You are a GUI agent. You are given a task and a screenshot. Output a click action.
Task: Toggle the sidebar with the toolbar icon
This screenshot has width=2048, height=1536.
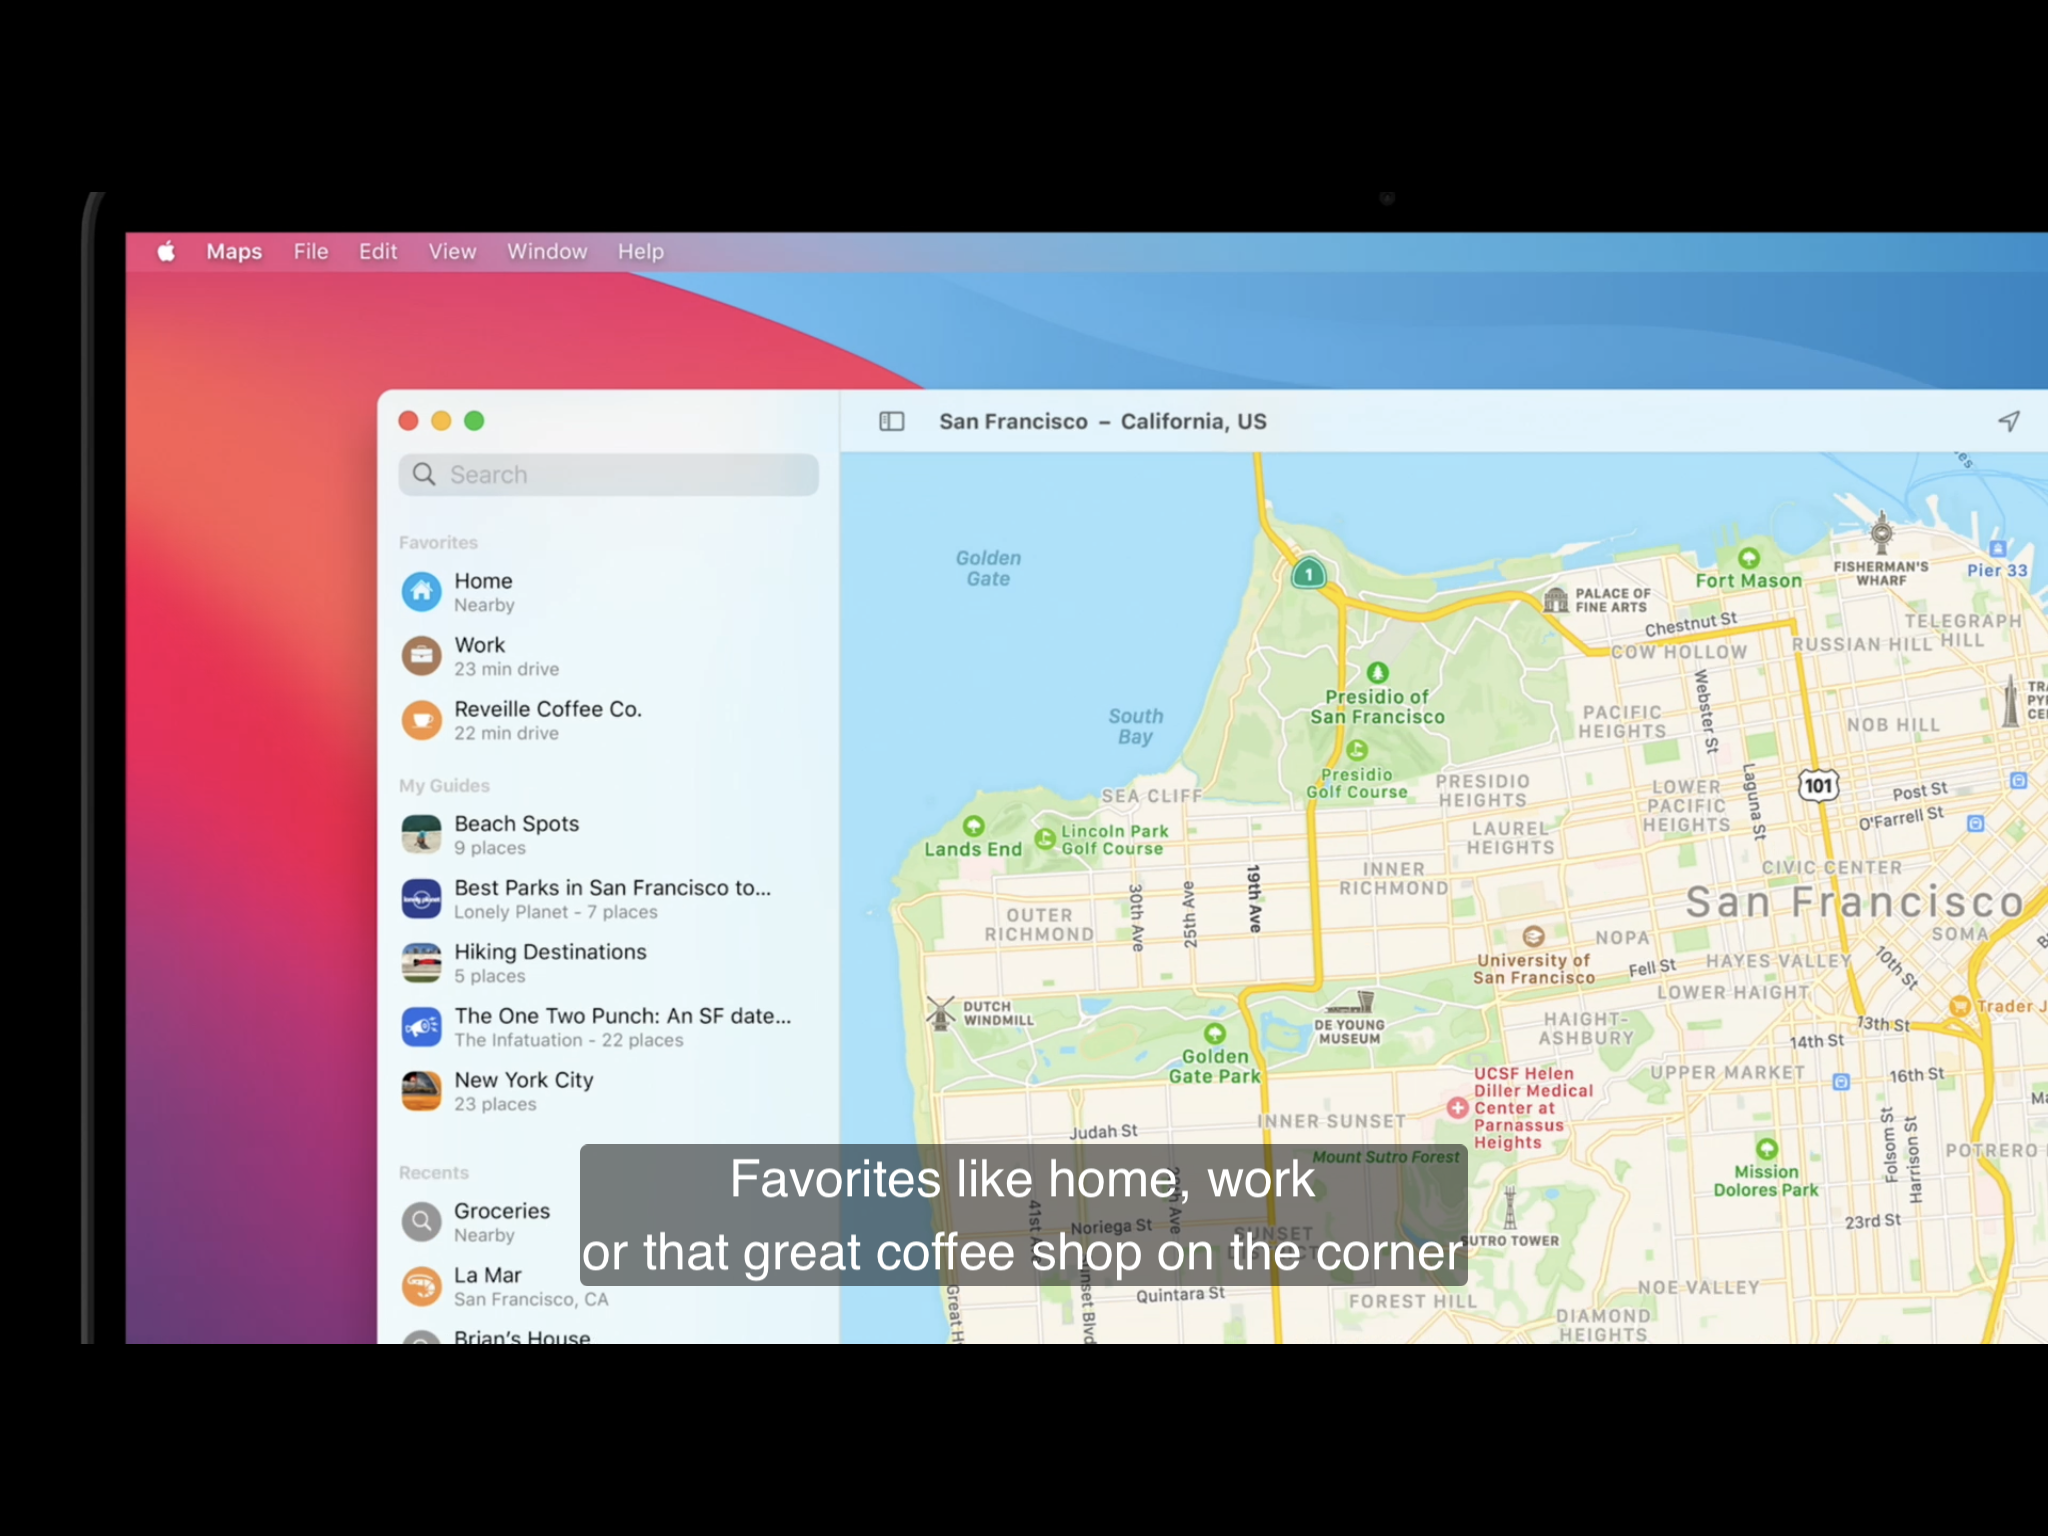pos(891,421)
